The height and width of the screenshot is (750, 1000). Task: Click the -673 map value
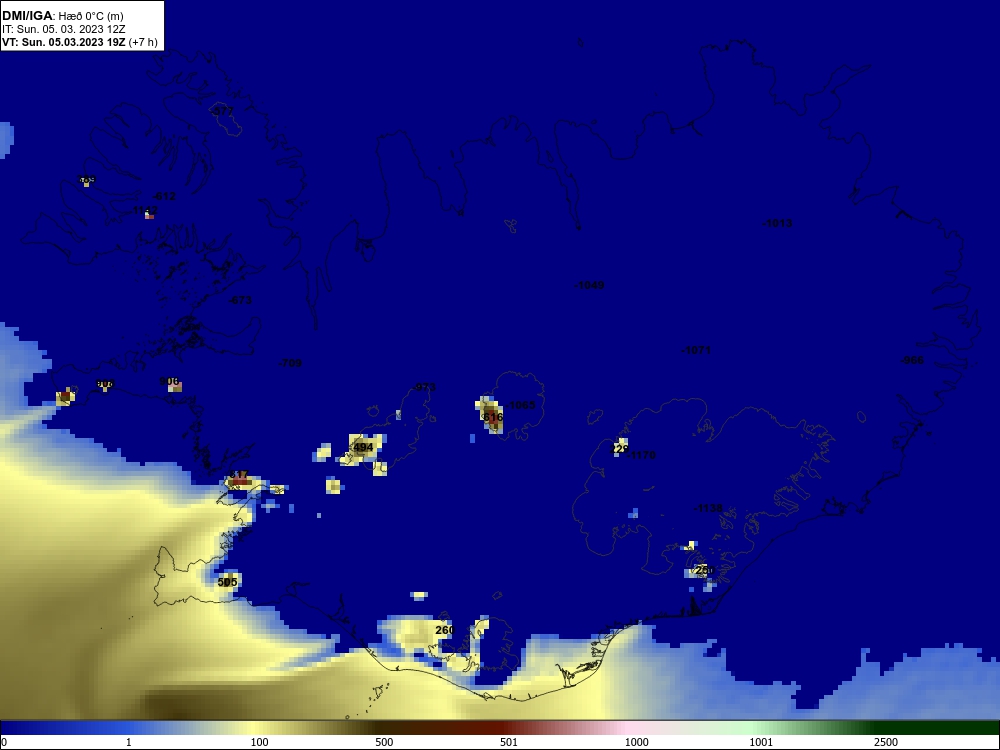pos(240,300)
